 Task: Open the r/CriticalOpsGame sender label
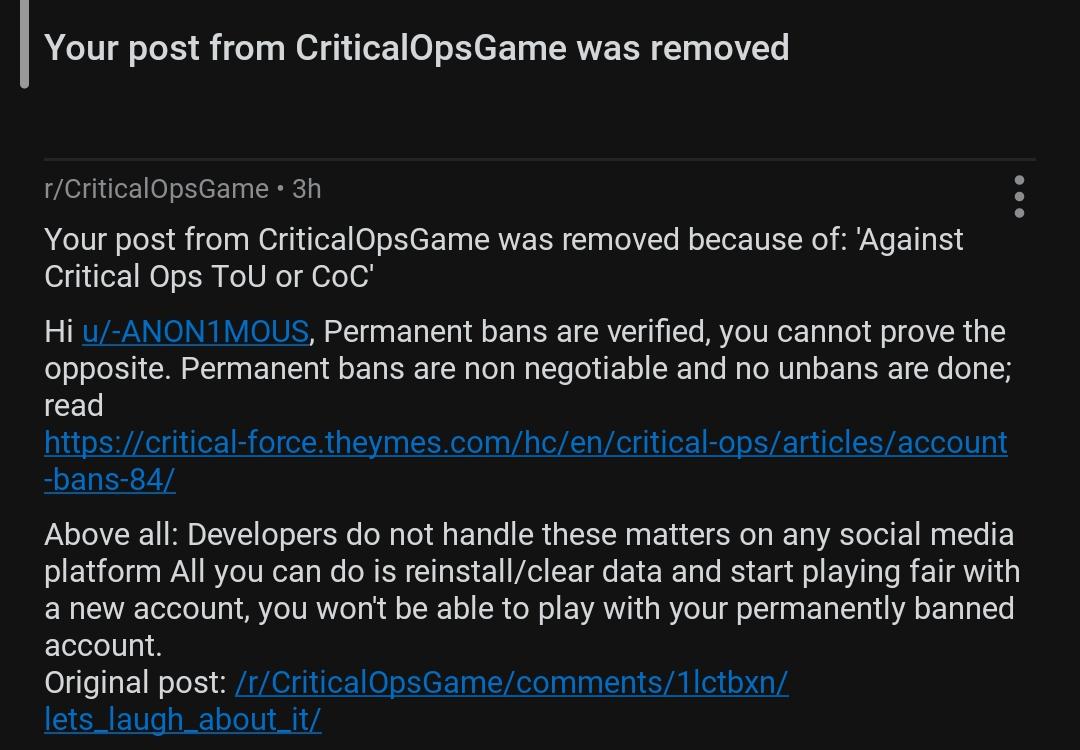[156, 189]
